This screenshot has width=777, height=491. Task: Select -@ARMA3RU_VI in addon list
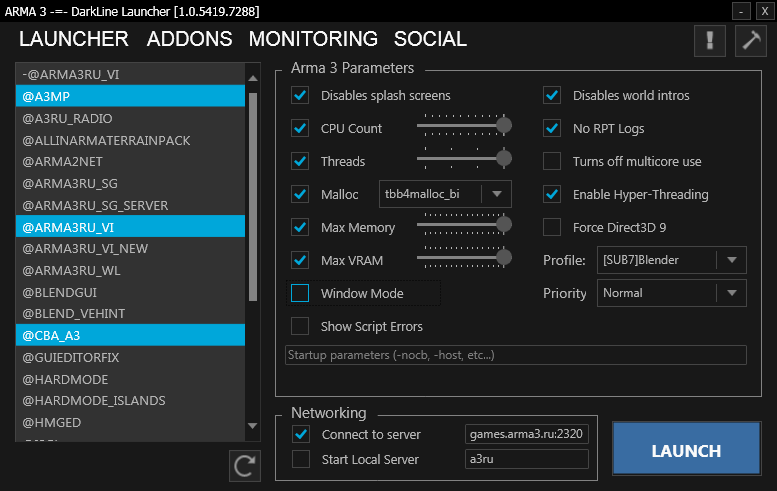[130, 74]
